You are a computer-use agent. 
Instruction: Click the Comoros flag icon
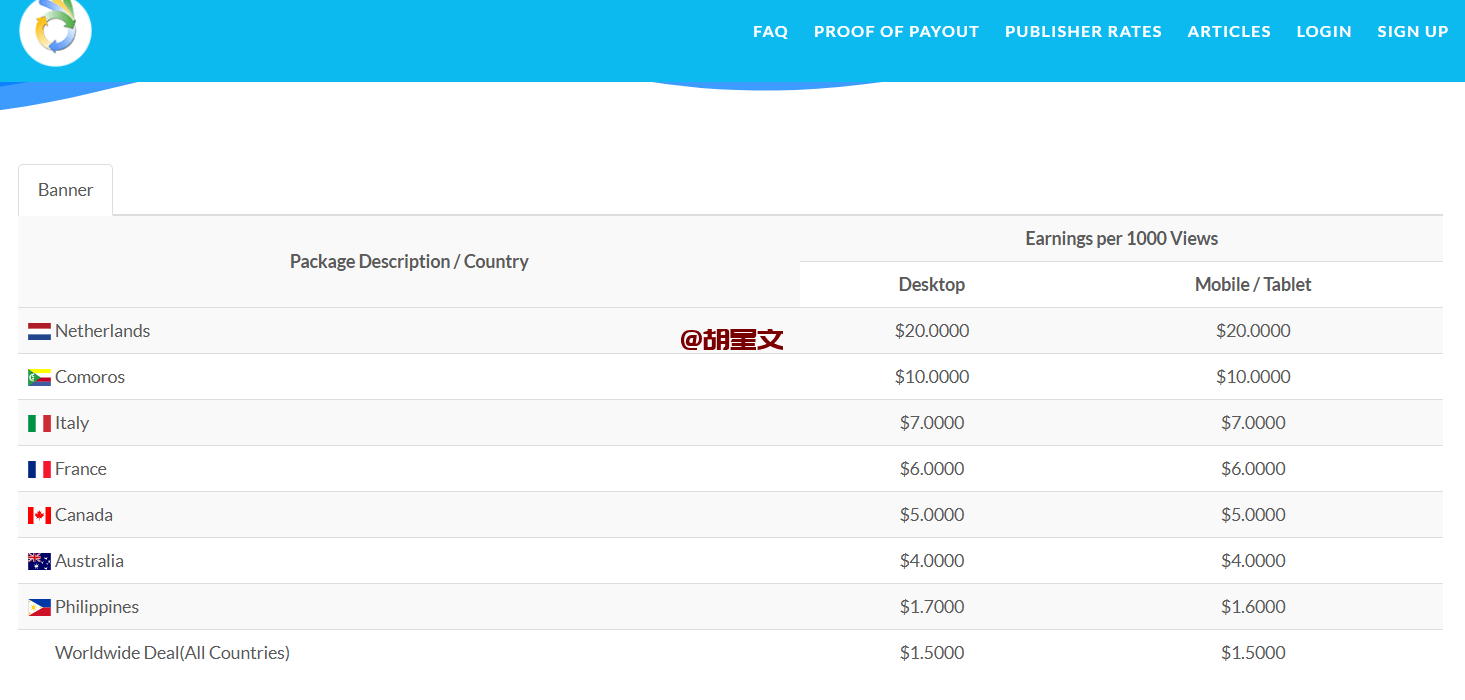point(39,377)
